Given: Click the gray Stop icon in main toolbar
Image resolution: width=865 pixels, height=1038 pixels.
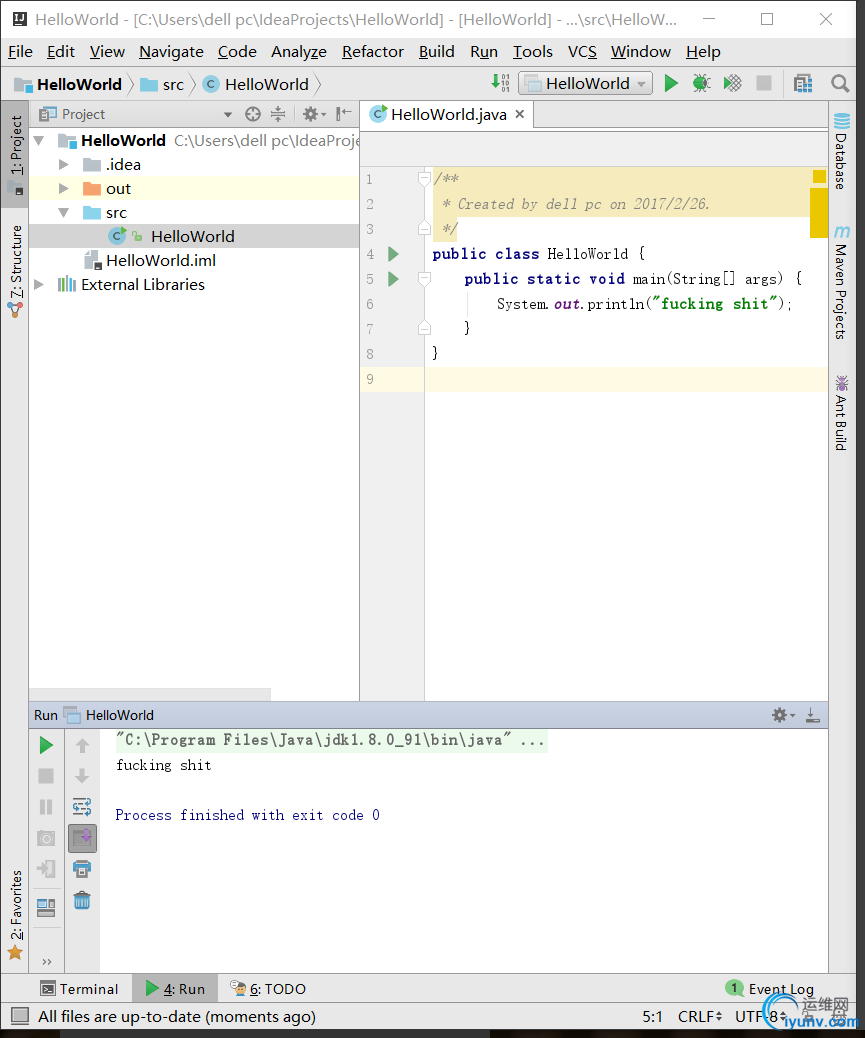Looking at the screenshot, I should click(764, 83).
